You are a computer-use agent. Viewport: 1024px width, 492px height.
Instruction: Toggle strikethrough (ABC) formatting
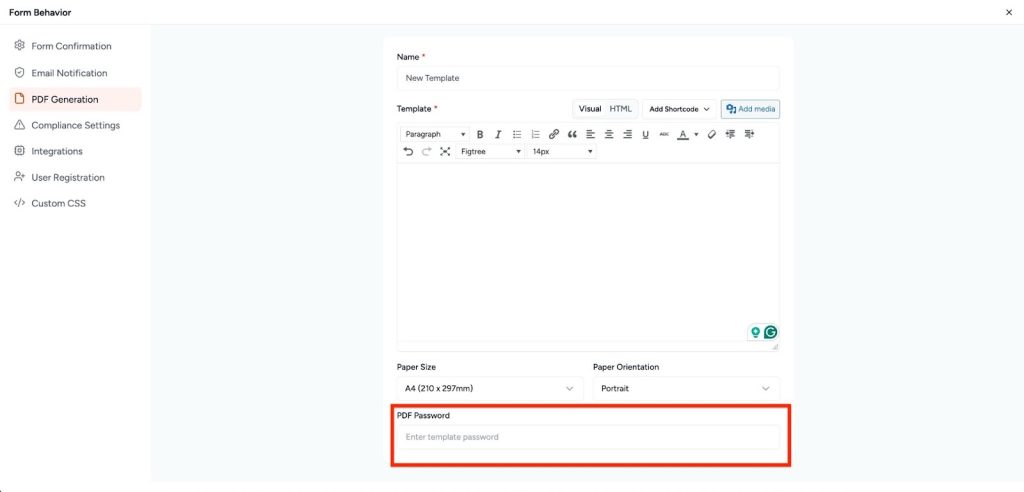click(x=664, y=135)
